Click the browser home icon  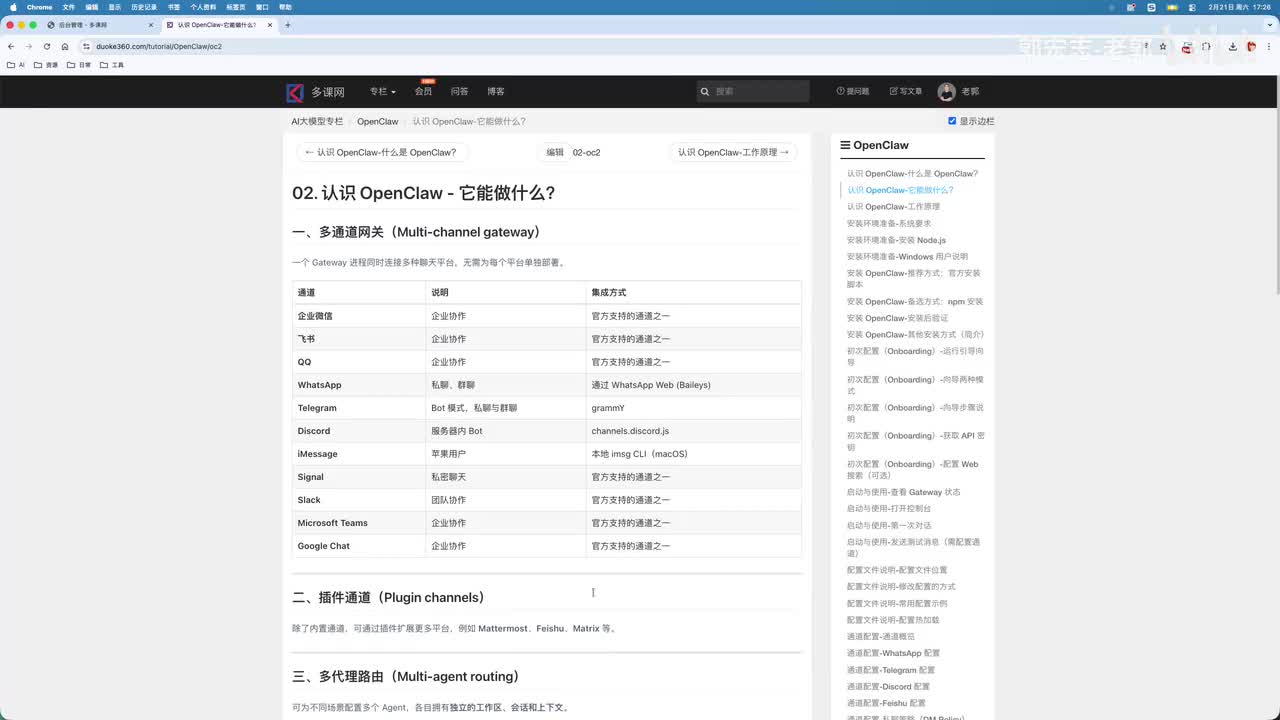coord(65,46)
